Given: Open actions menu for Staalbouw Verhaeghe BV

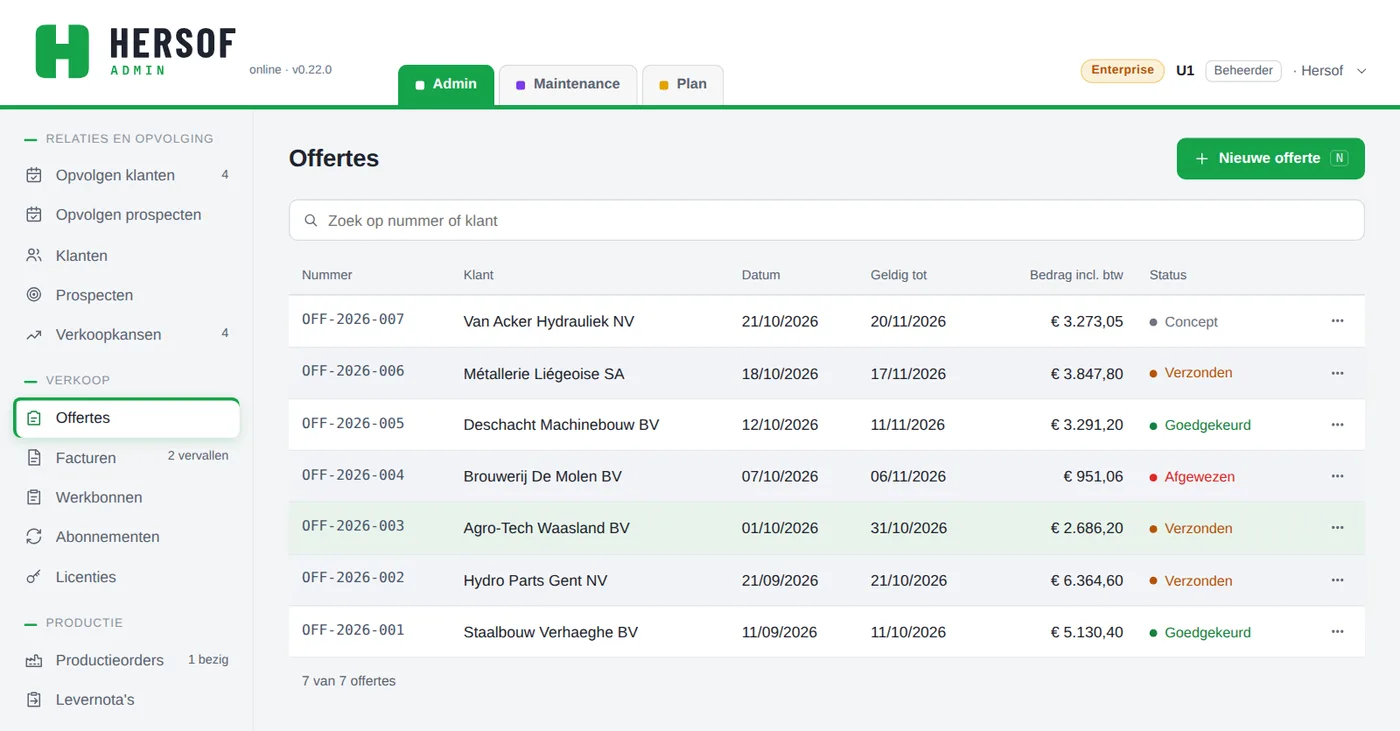Looking at the screenshot, I should (x=1337, y=632).
